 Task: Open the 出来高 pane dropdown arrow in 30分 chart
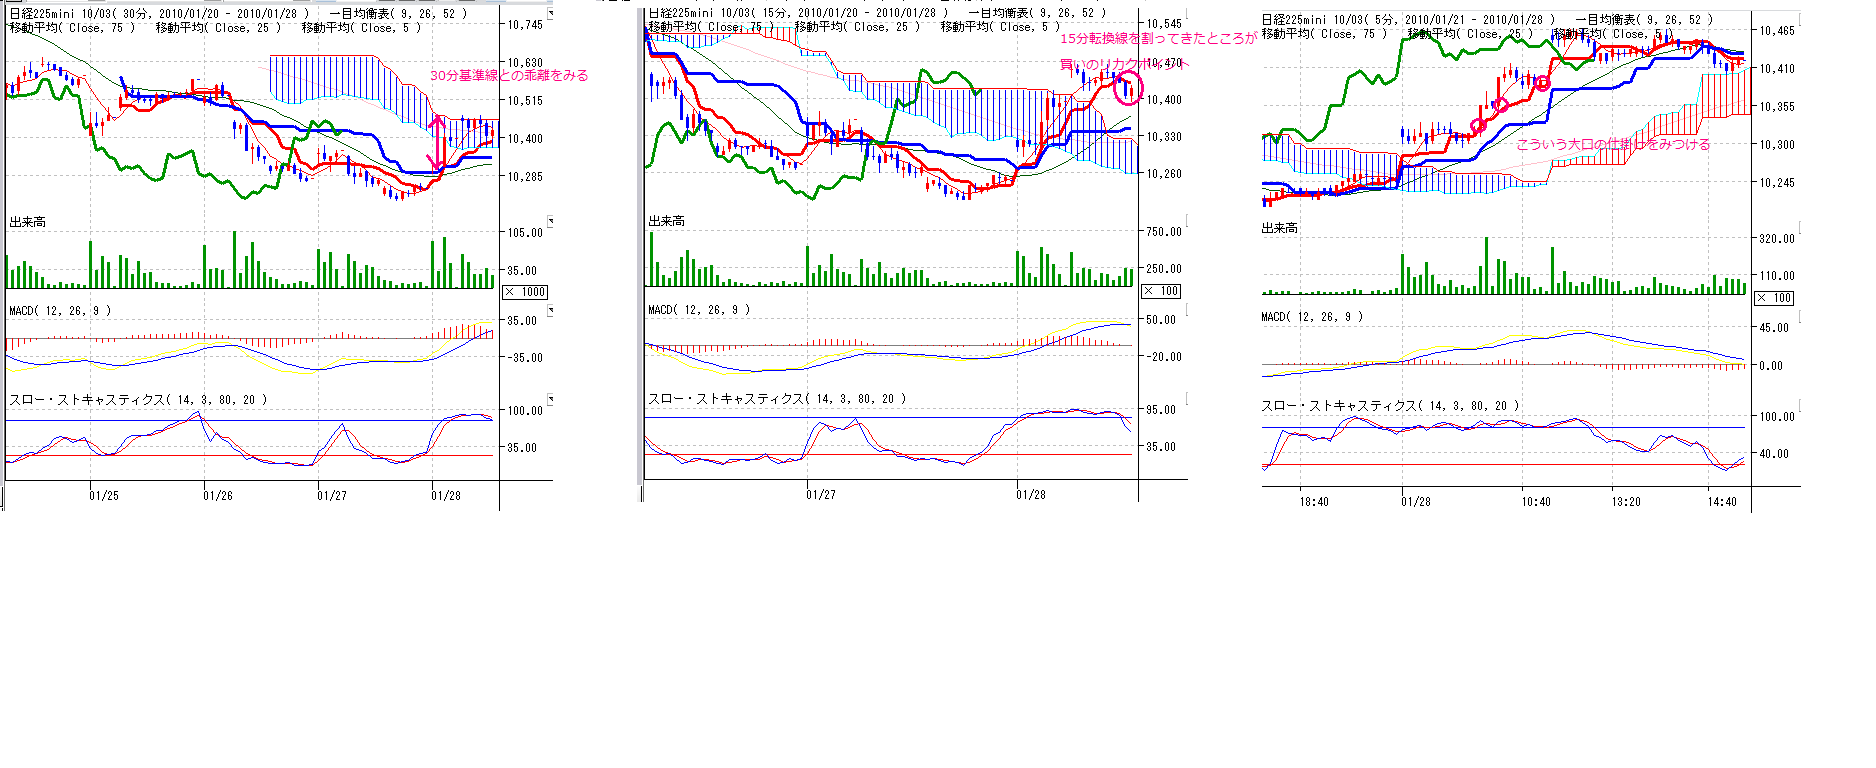550,221
